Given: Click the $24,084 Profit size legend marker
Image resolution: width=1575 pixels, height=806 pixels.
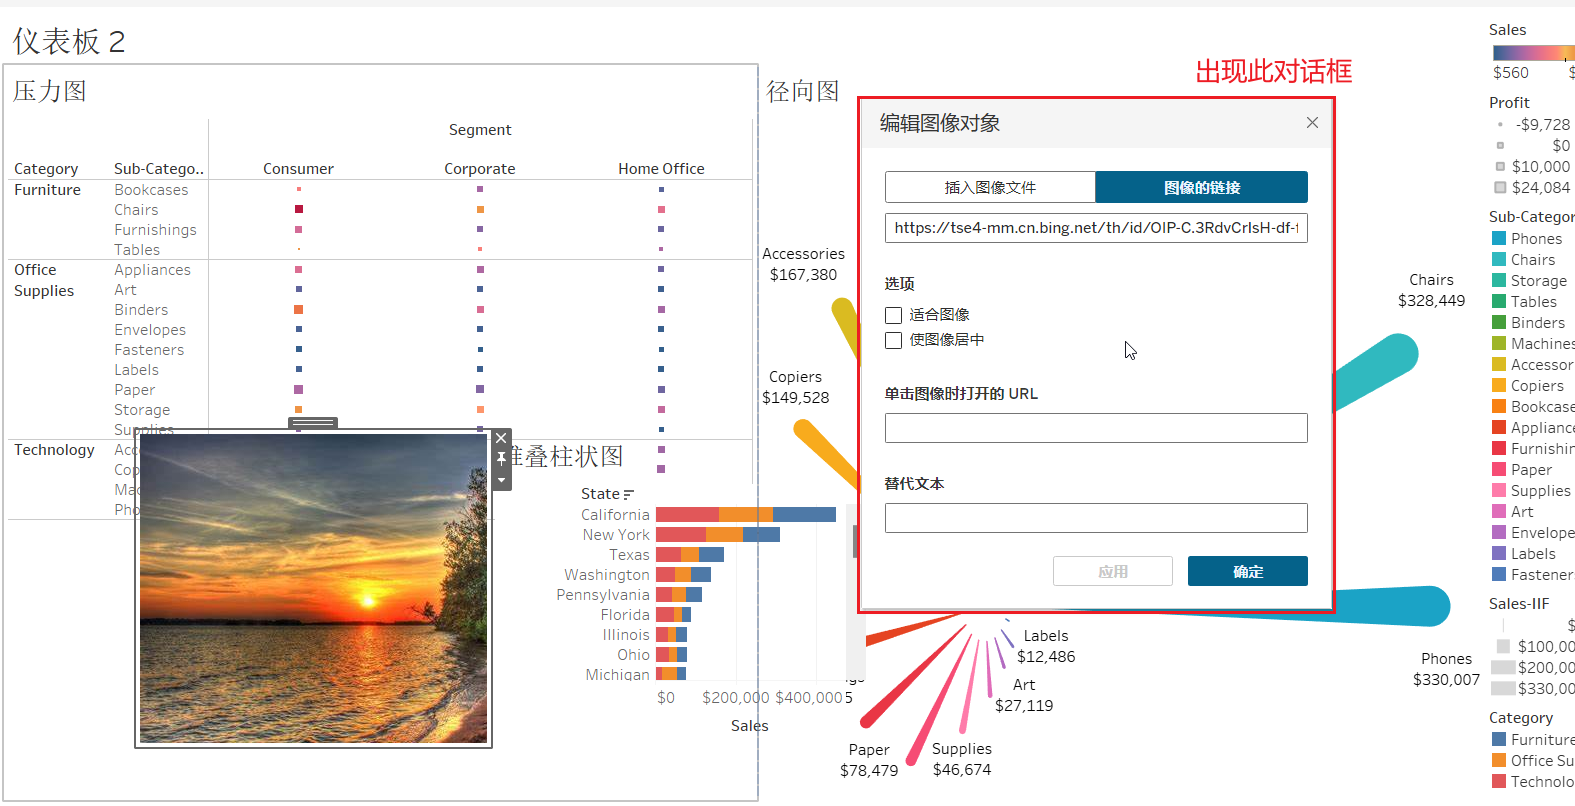Looking at the screenshot, I should pos(1500,187).
